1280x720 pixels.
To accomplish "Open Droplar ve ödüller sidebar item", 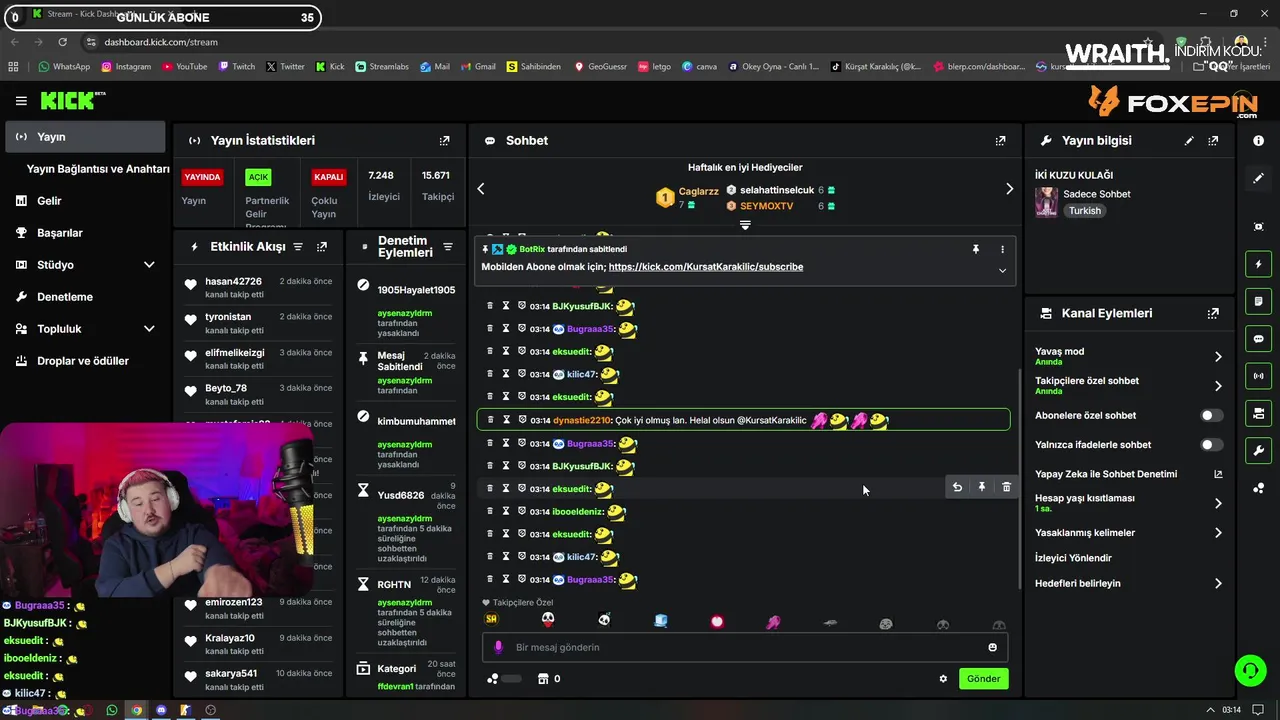I will click(x=86, y=361).
